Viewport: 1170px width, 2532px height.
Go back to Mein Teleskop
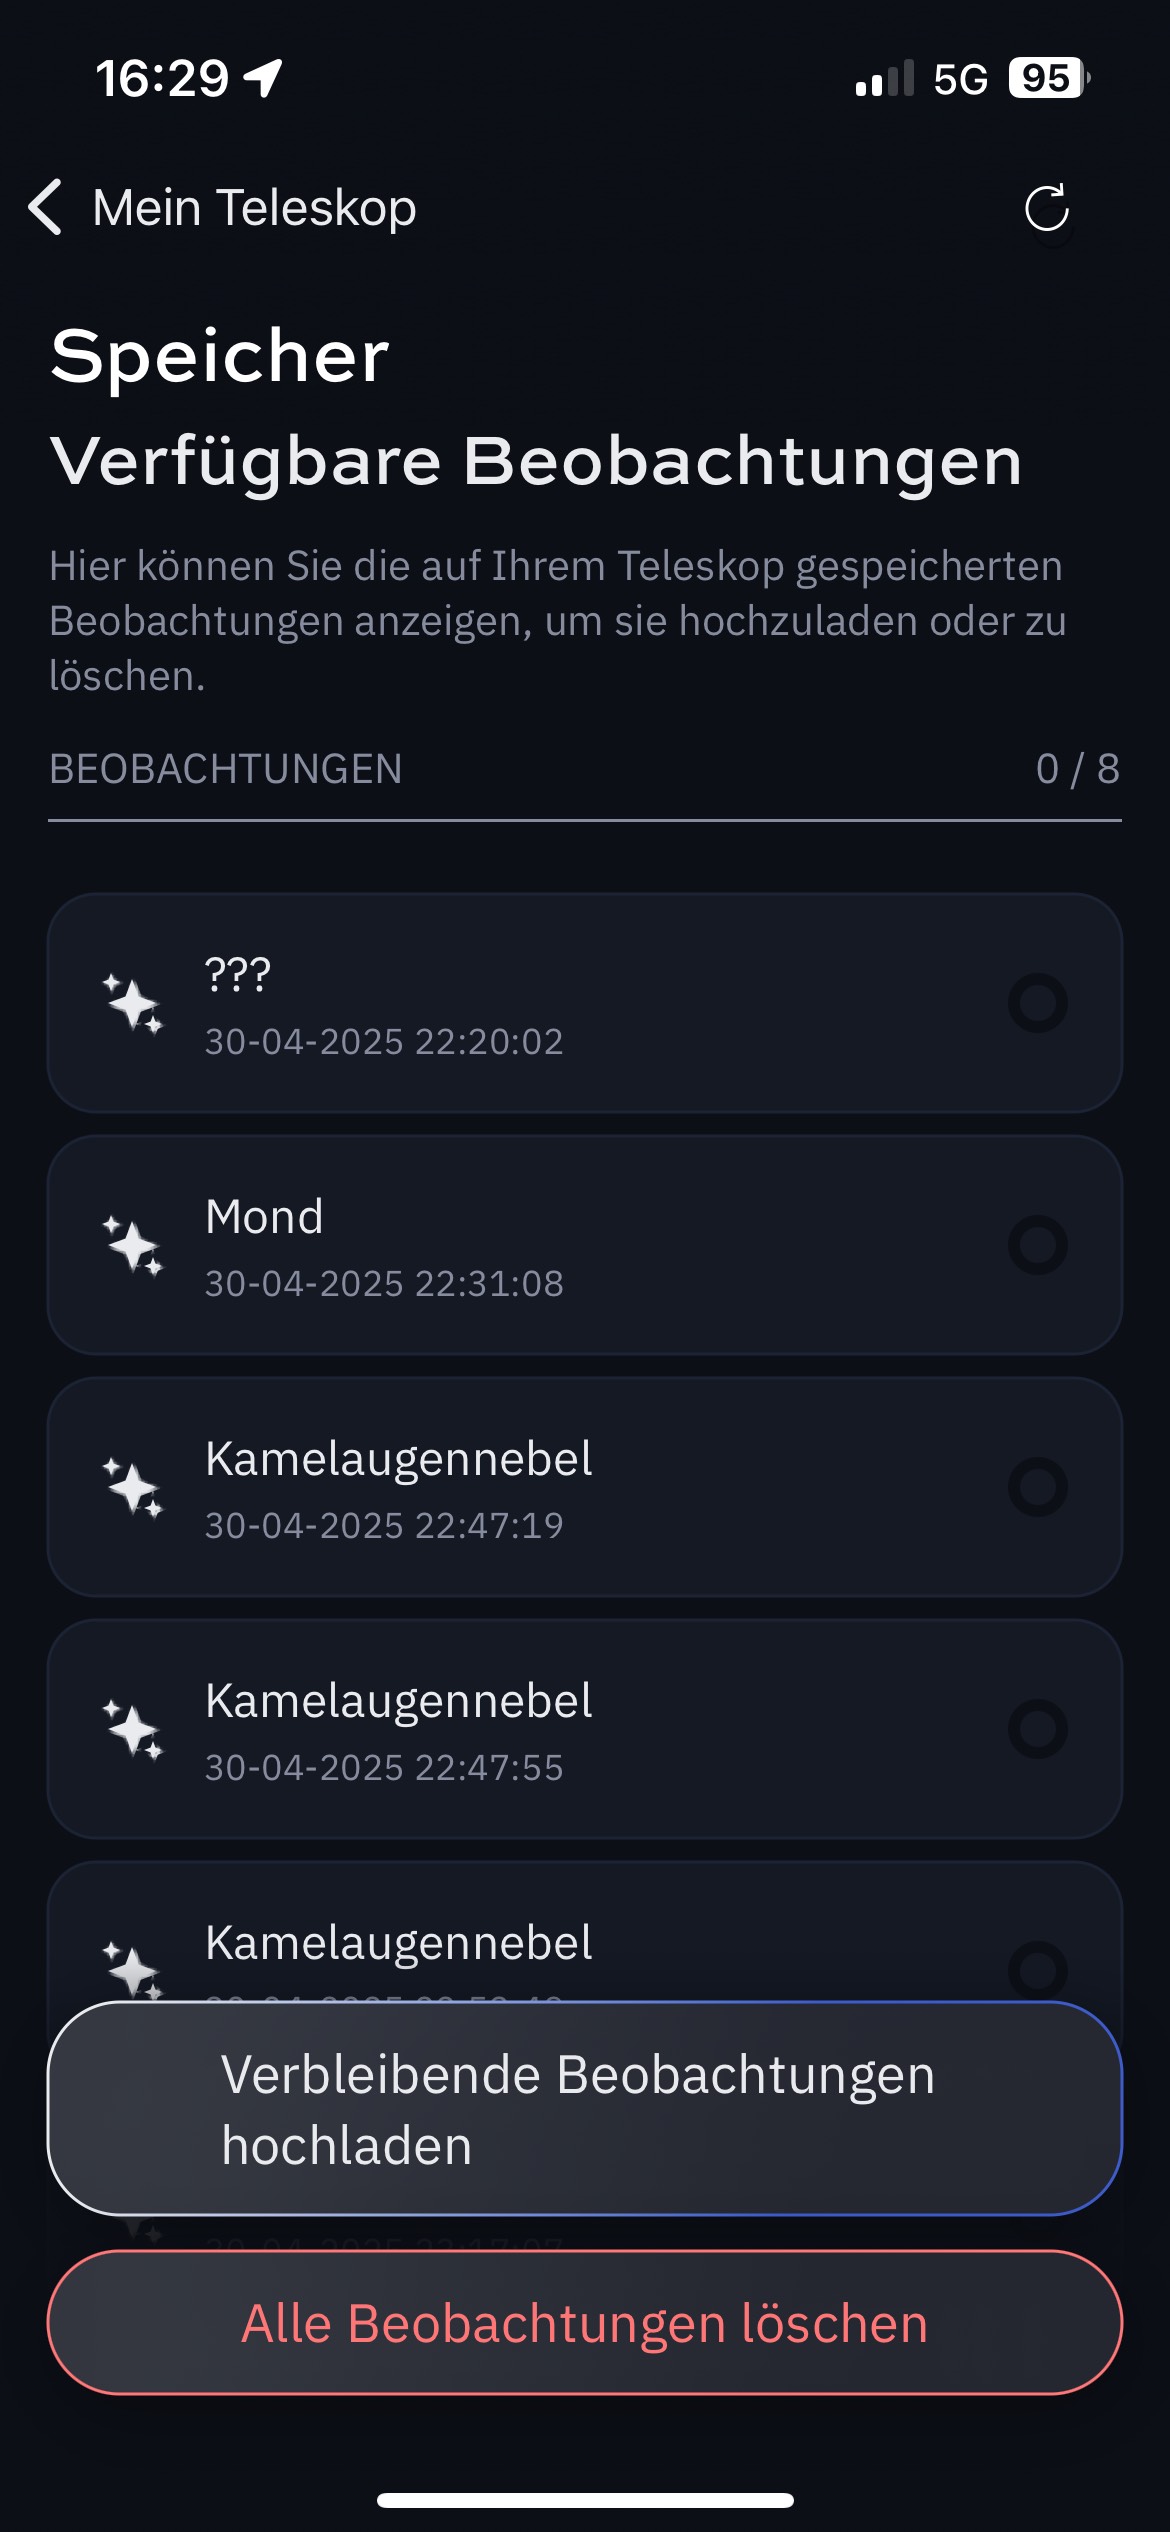[254, 208]
